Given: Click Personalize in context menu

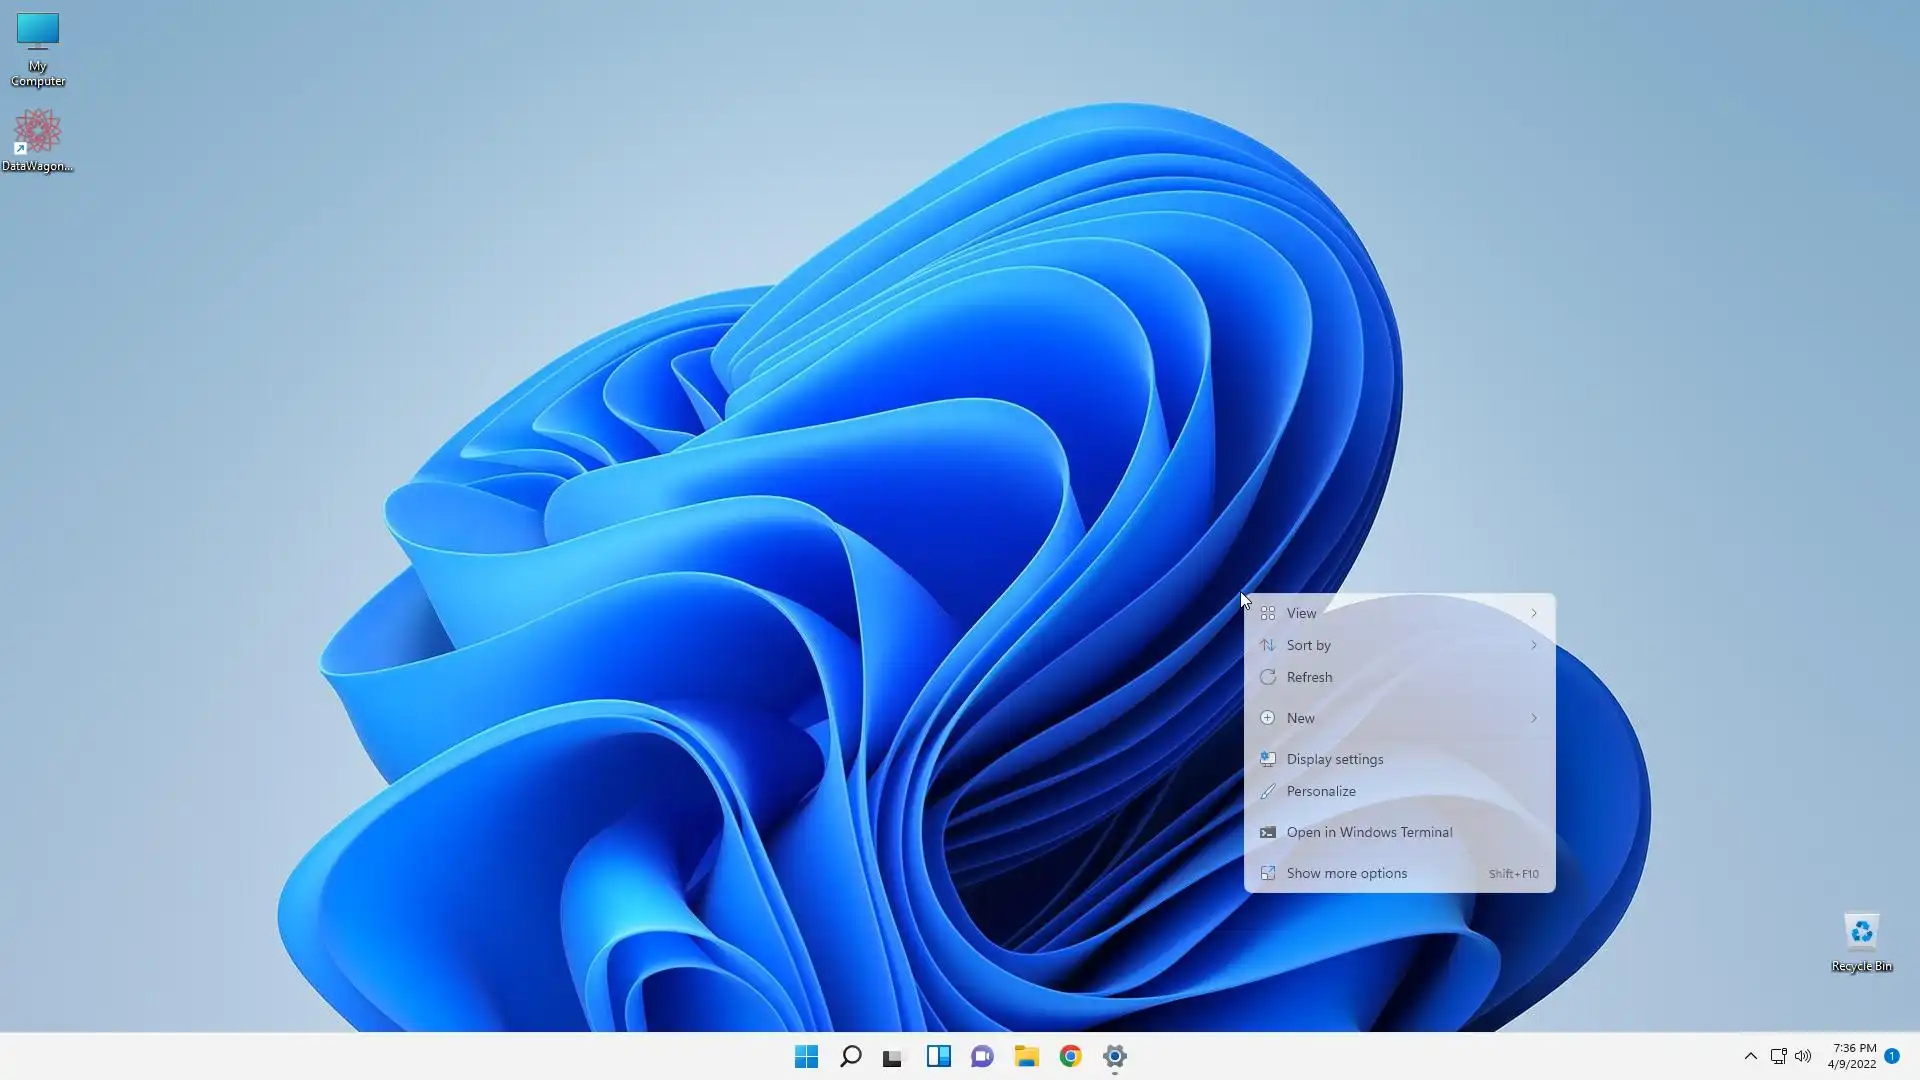Looking at the screenshot, I should [1320, 791].
